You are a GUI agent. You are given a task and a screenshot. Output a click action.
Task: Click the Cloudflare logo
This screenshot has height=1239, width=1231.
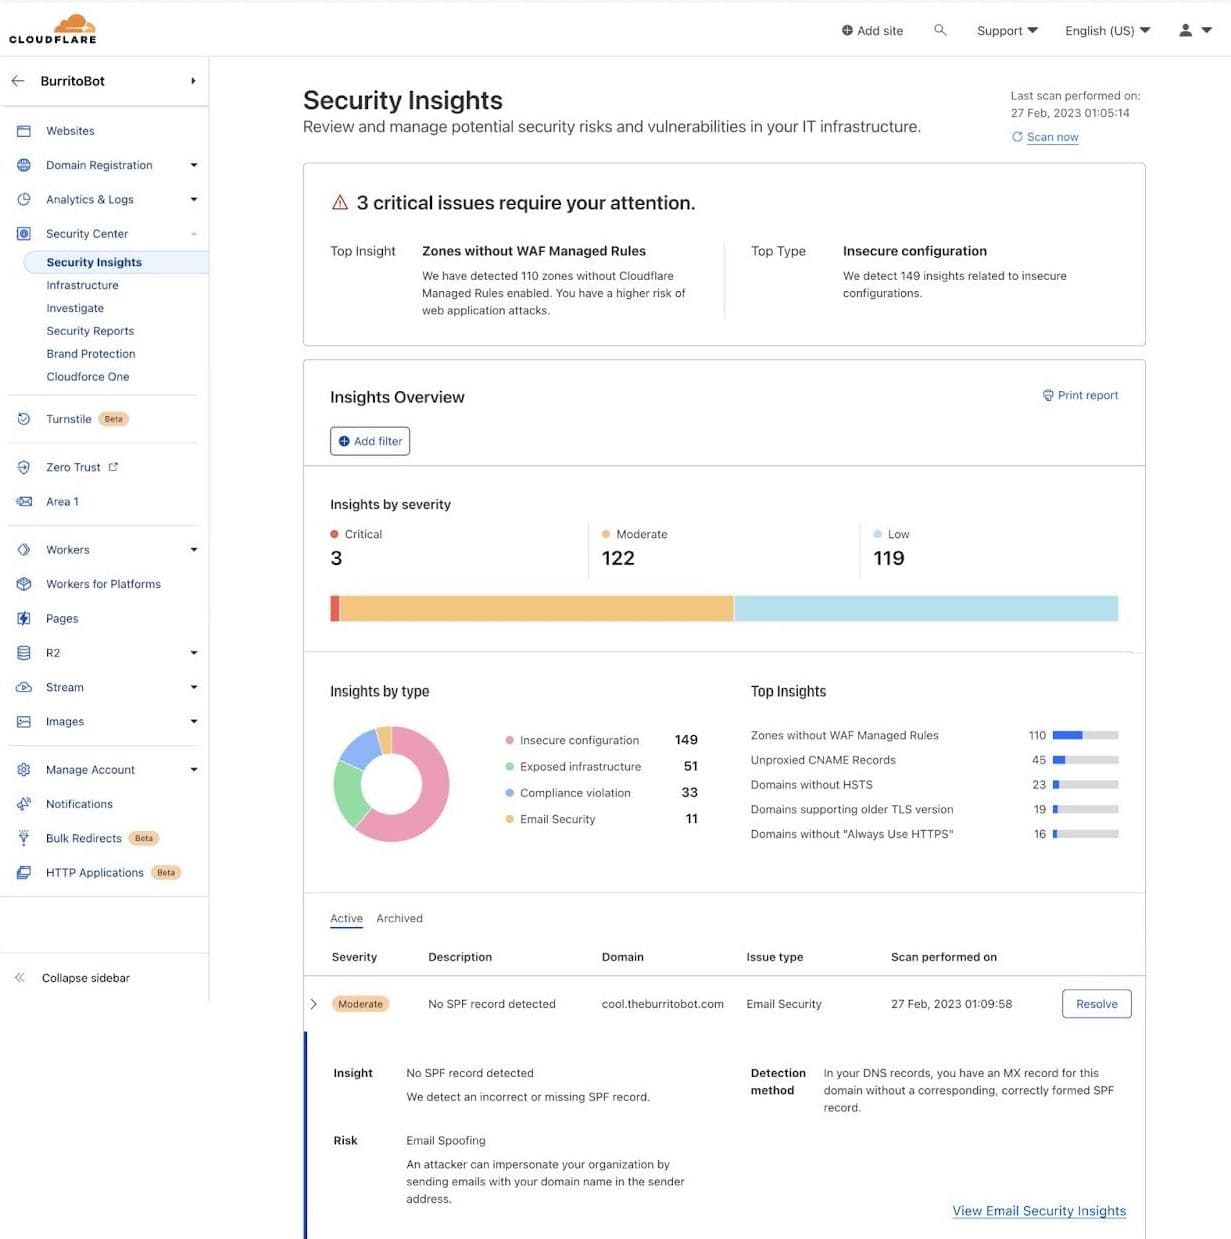pyautogui.click(x=53, y=29)
